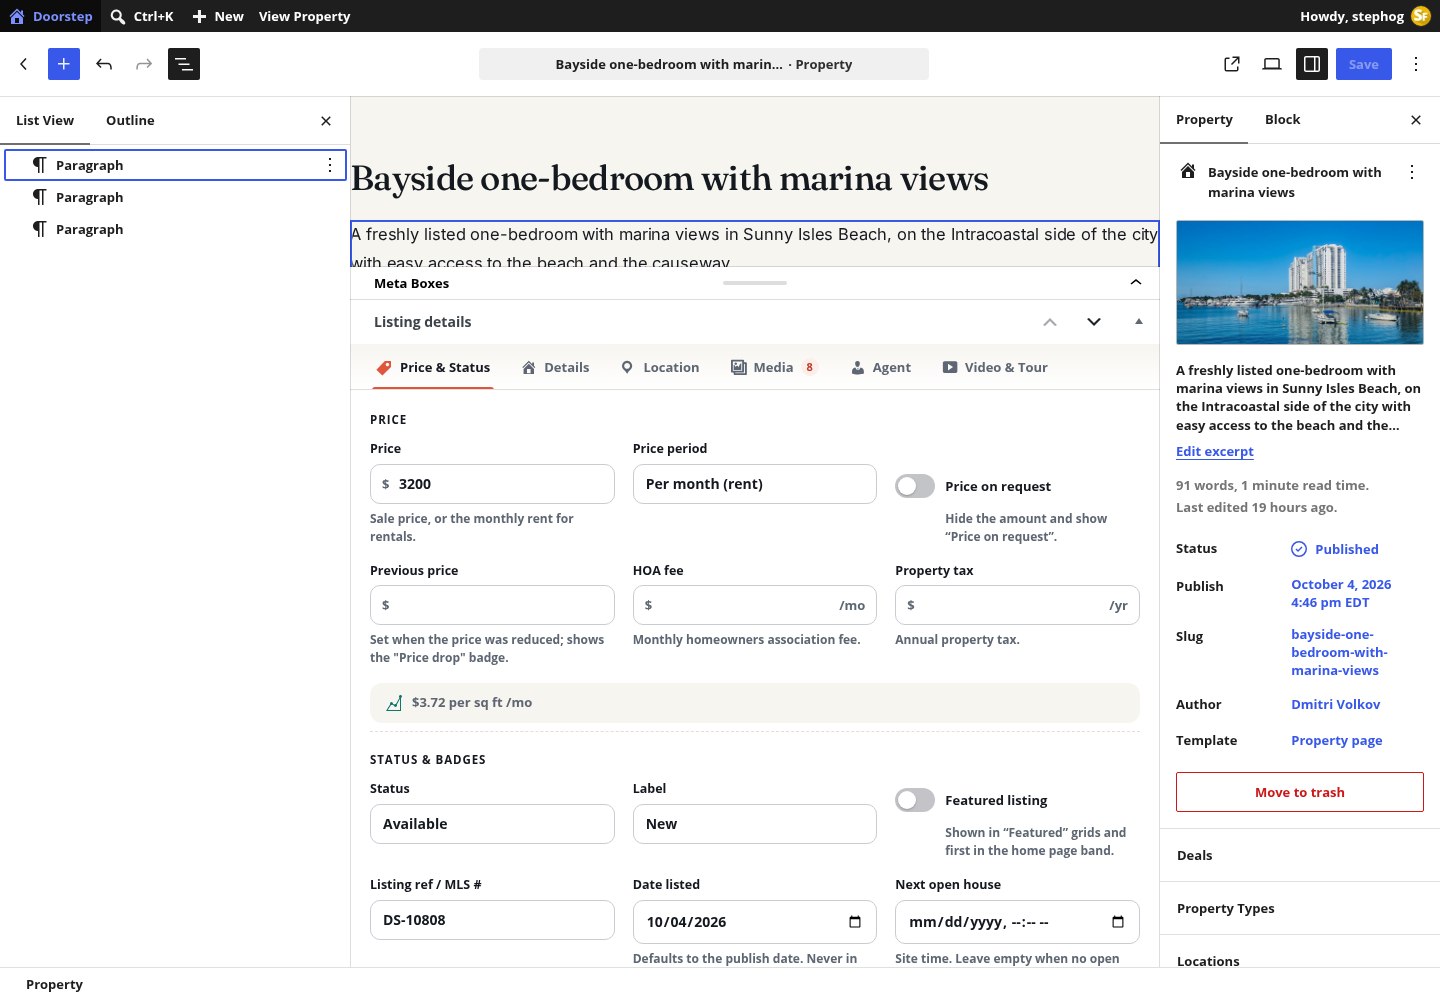Click the Doorstep home icon
Image resolution: width=1440 pixels, height=1000 pixels.
point(17,16)
